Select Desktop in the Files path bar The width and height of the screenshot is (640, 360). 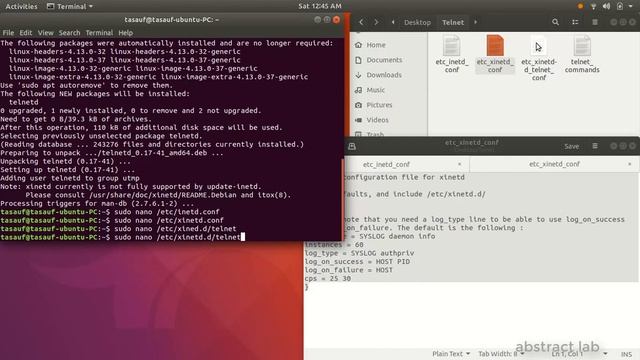pyautogui.click(x=417, y=22)
